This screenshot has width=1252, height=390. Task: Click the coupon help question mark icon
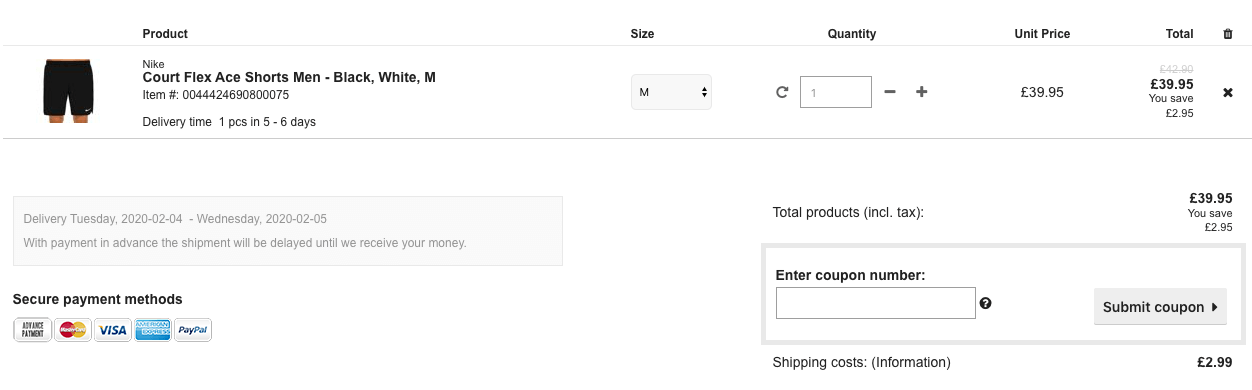[x=985, y=303]
